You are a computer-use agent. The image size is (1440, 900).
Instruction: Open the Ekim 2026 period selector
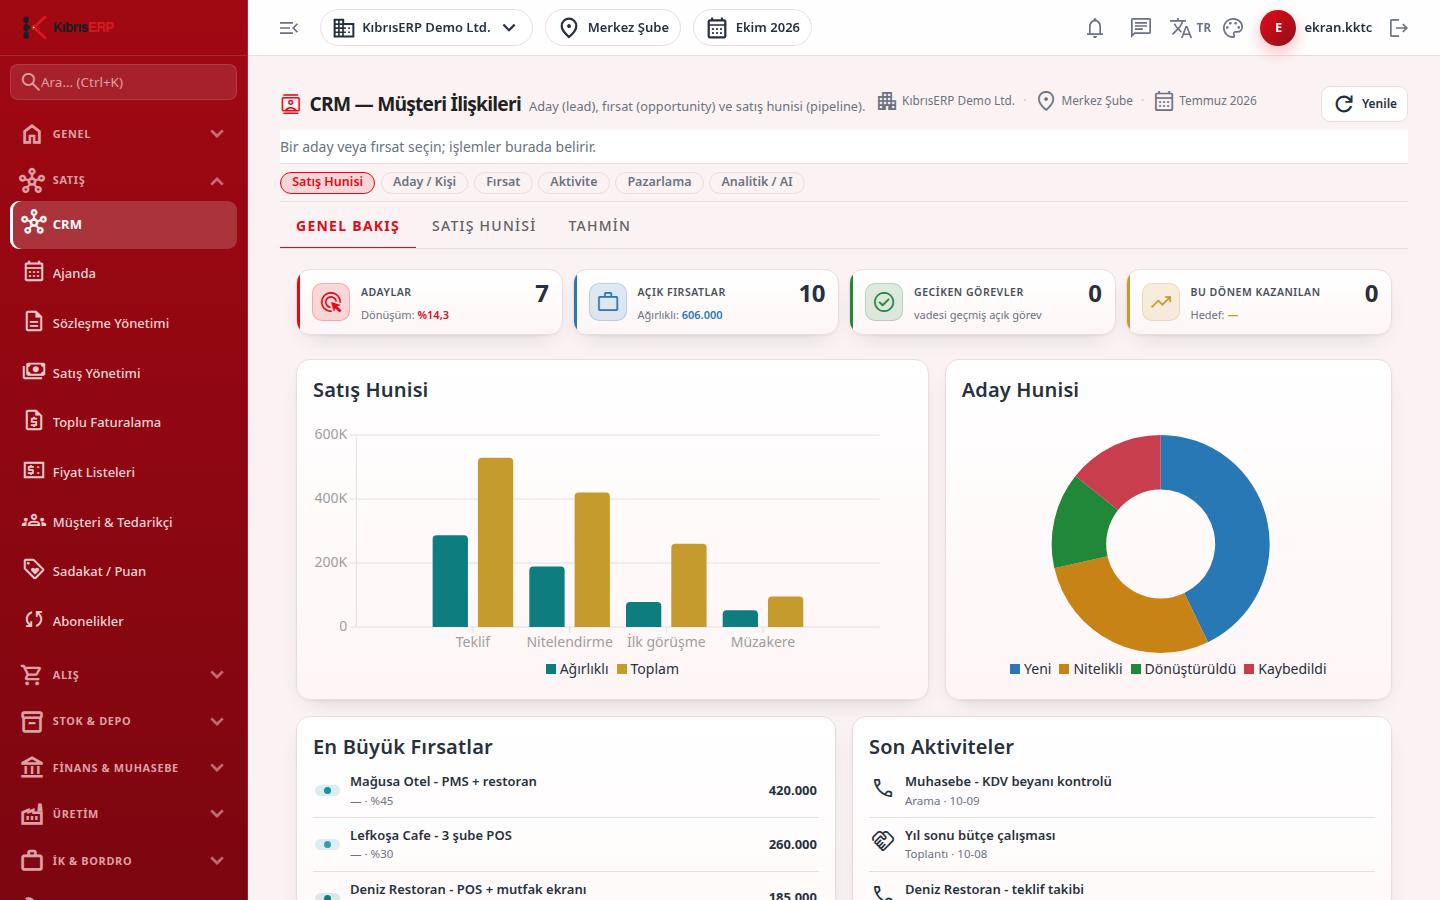point(752,28)
